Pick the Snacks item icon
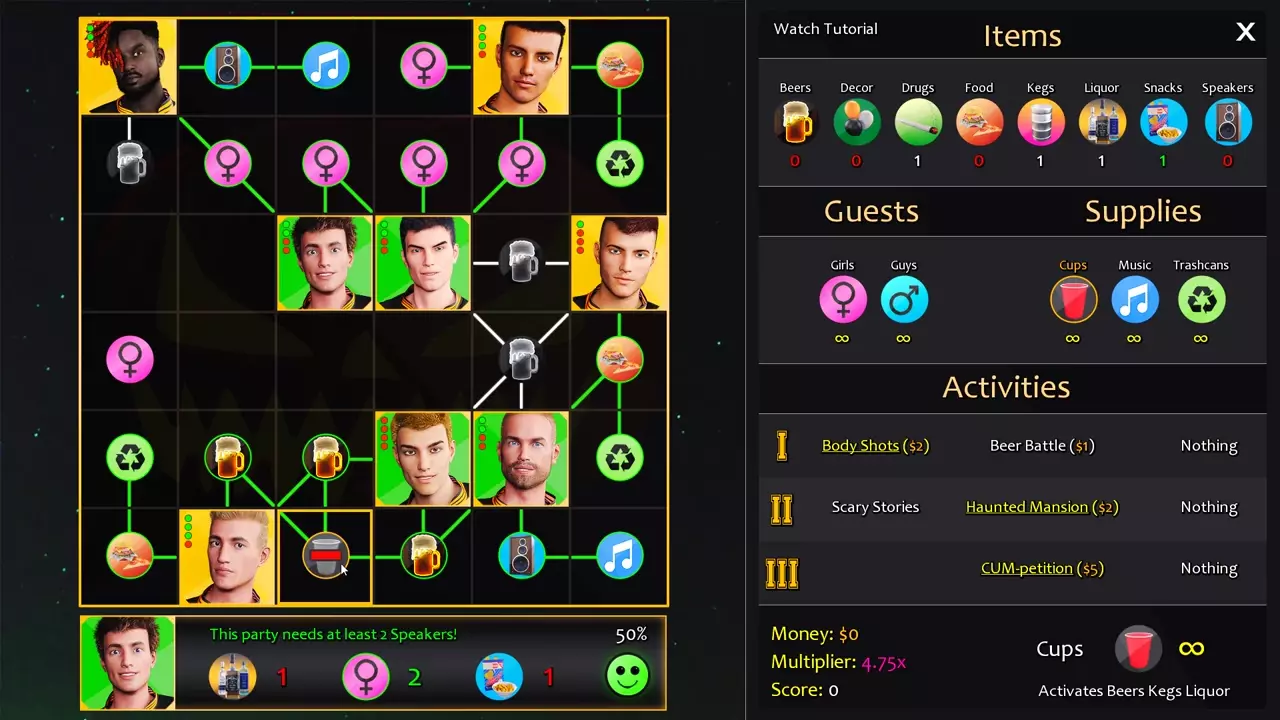This screenshot has height=720, width=1280. pyautogui.click(x=1163, y=123)
